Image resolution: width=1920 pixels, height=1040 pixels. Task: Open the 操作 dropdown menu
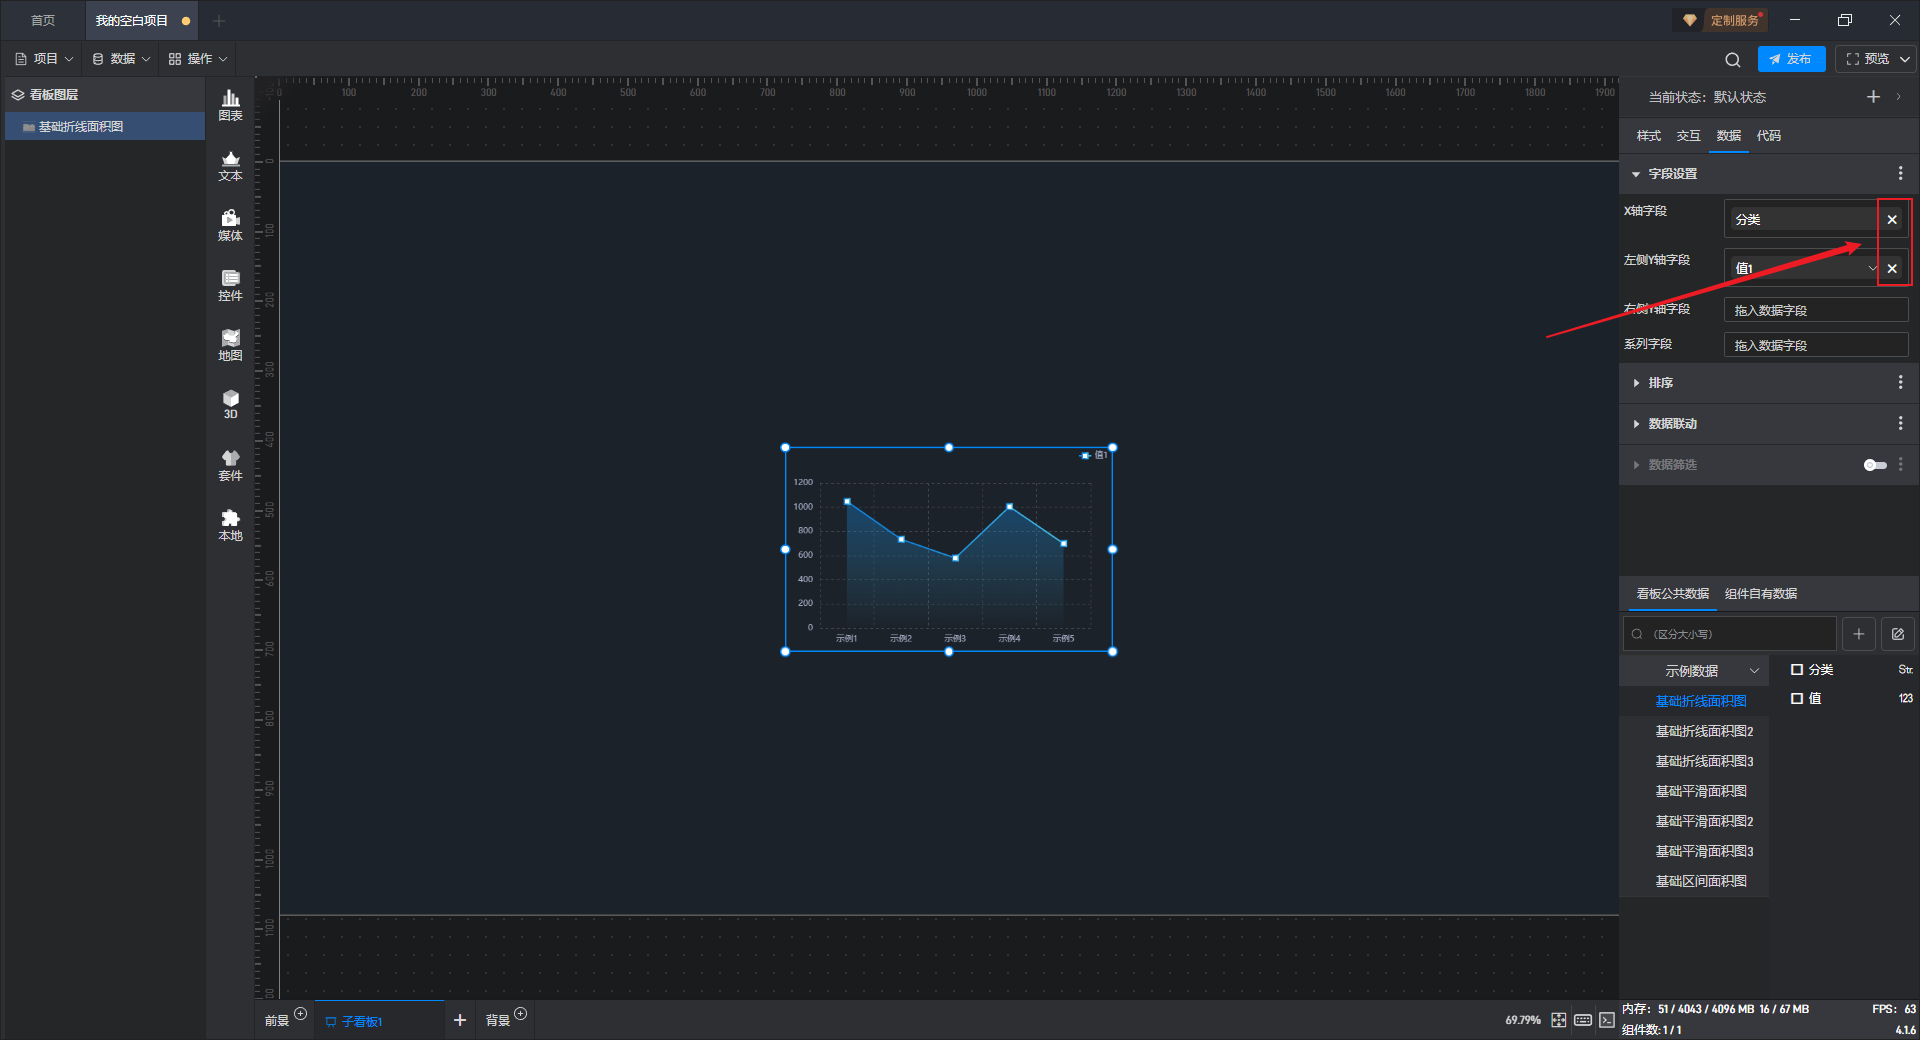(x=198, y=59)
